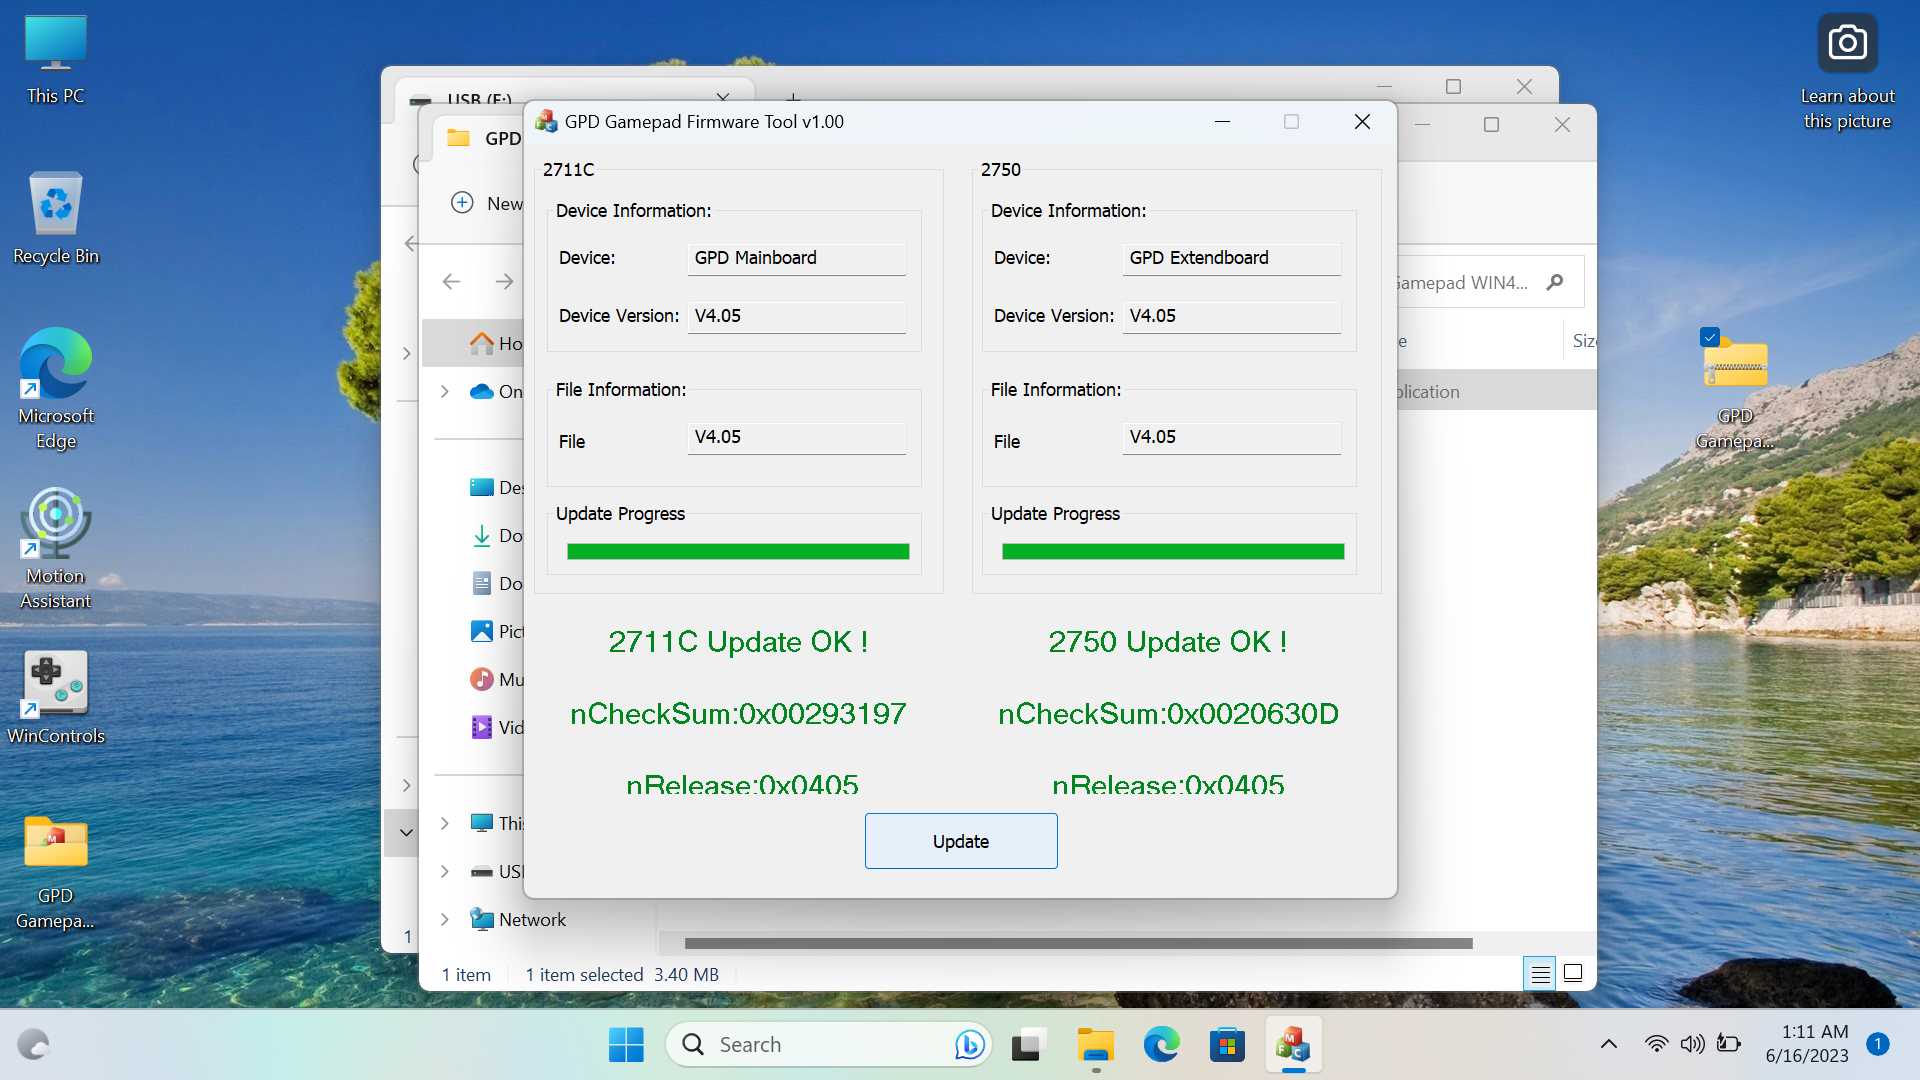Toggle details list view in File Explorer
Screen dimensions: 1920x1080
click(x=1540, y=973)
